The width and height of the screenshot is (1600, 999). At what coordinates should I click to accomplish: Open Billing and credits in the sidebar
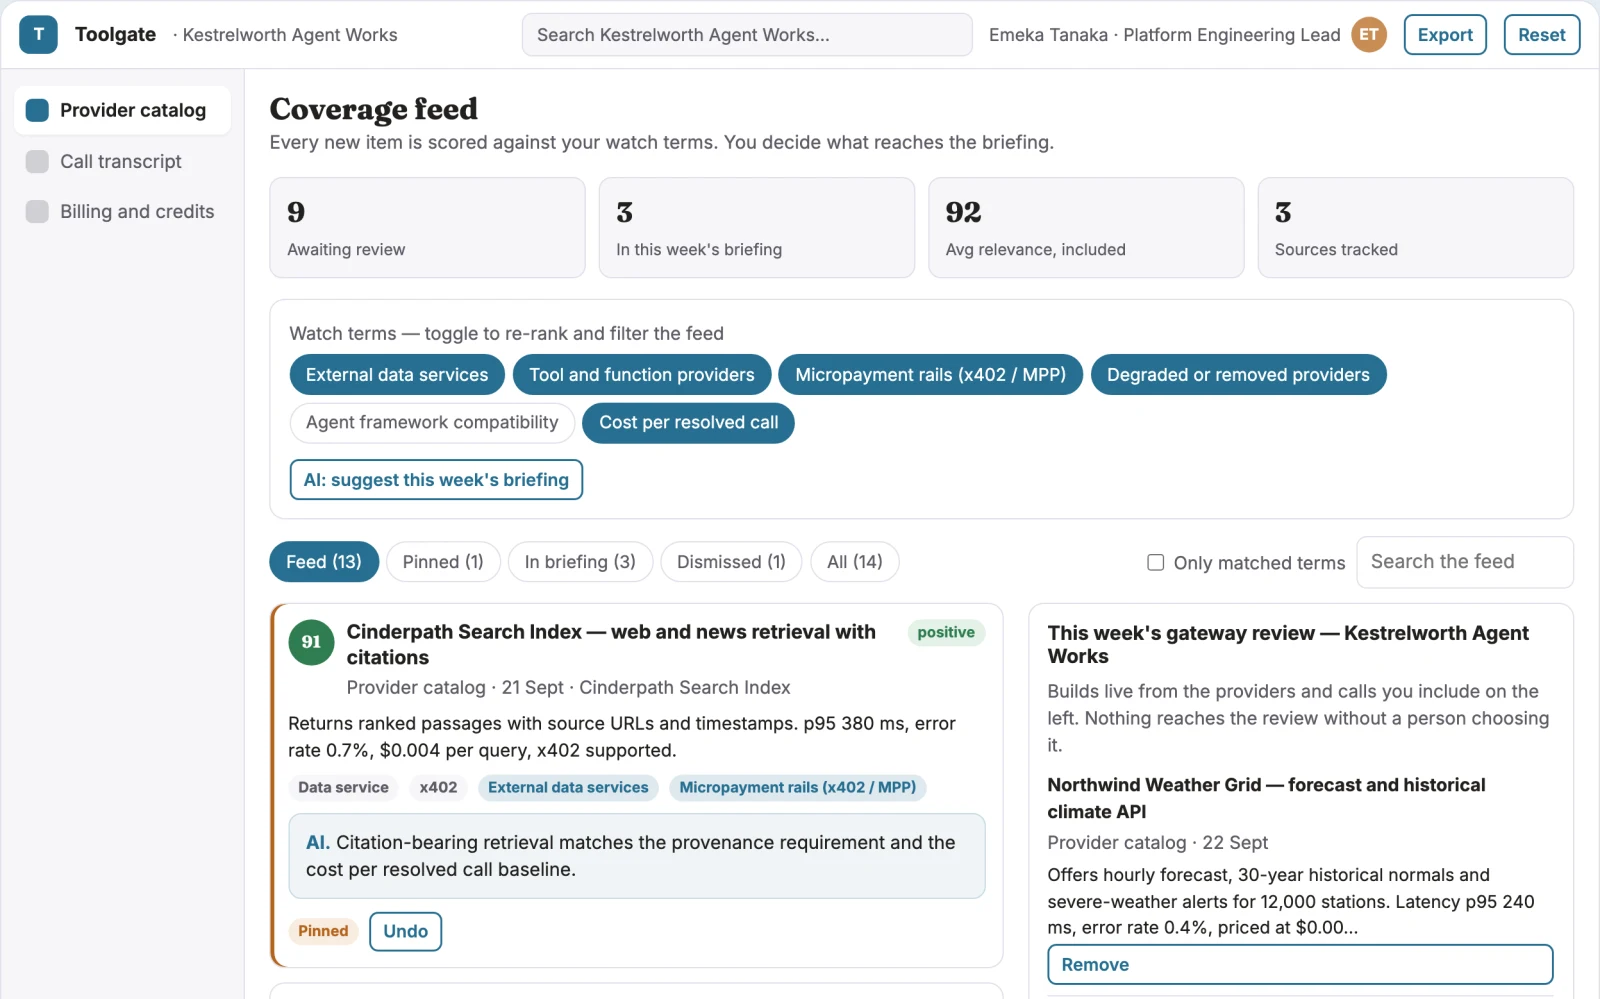pyautogui.click(x=122, y=211)
